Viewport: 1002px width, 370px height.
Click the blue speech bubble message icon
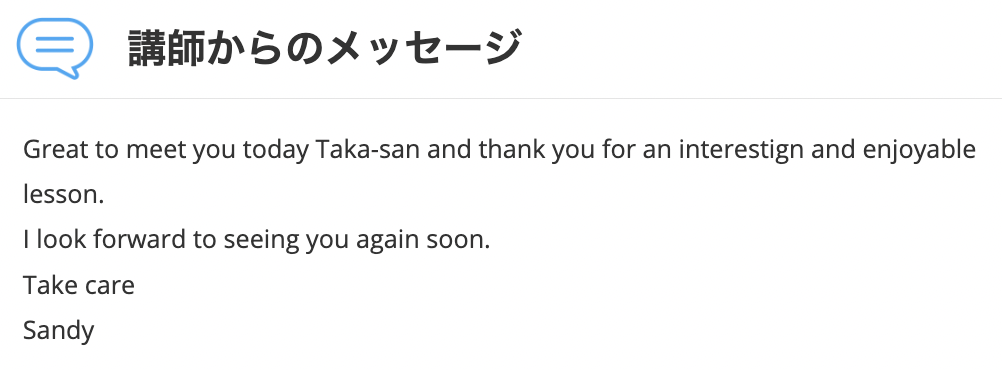(55, 49)
